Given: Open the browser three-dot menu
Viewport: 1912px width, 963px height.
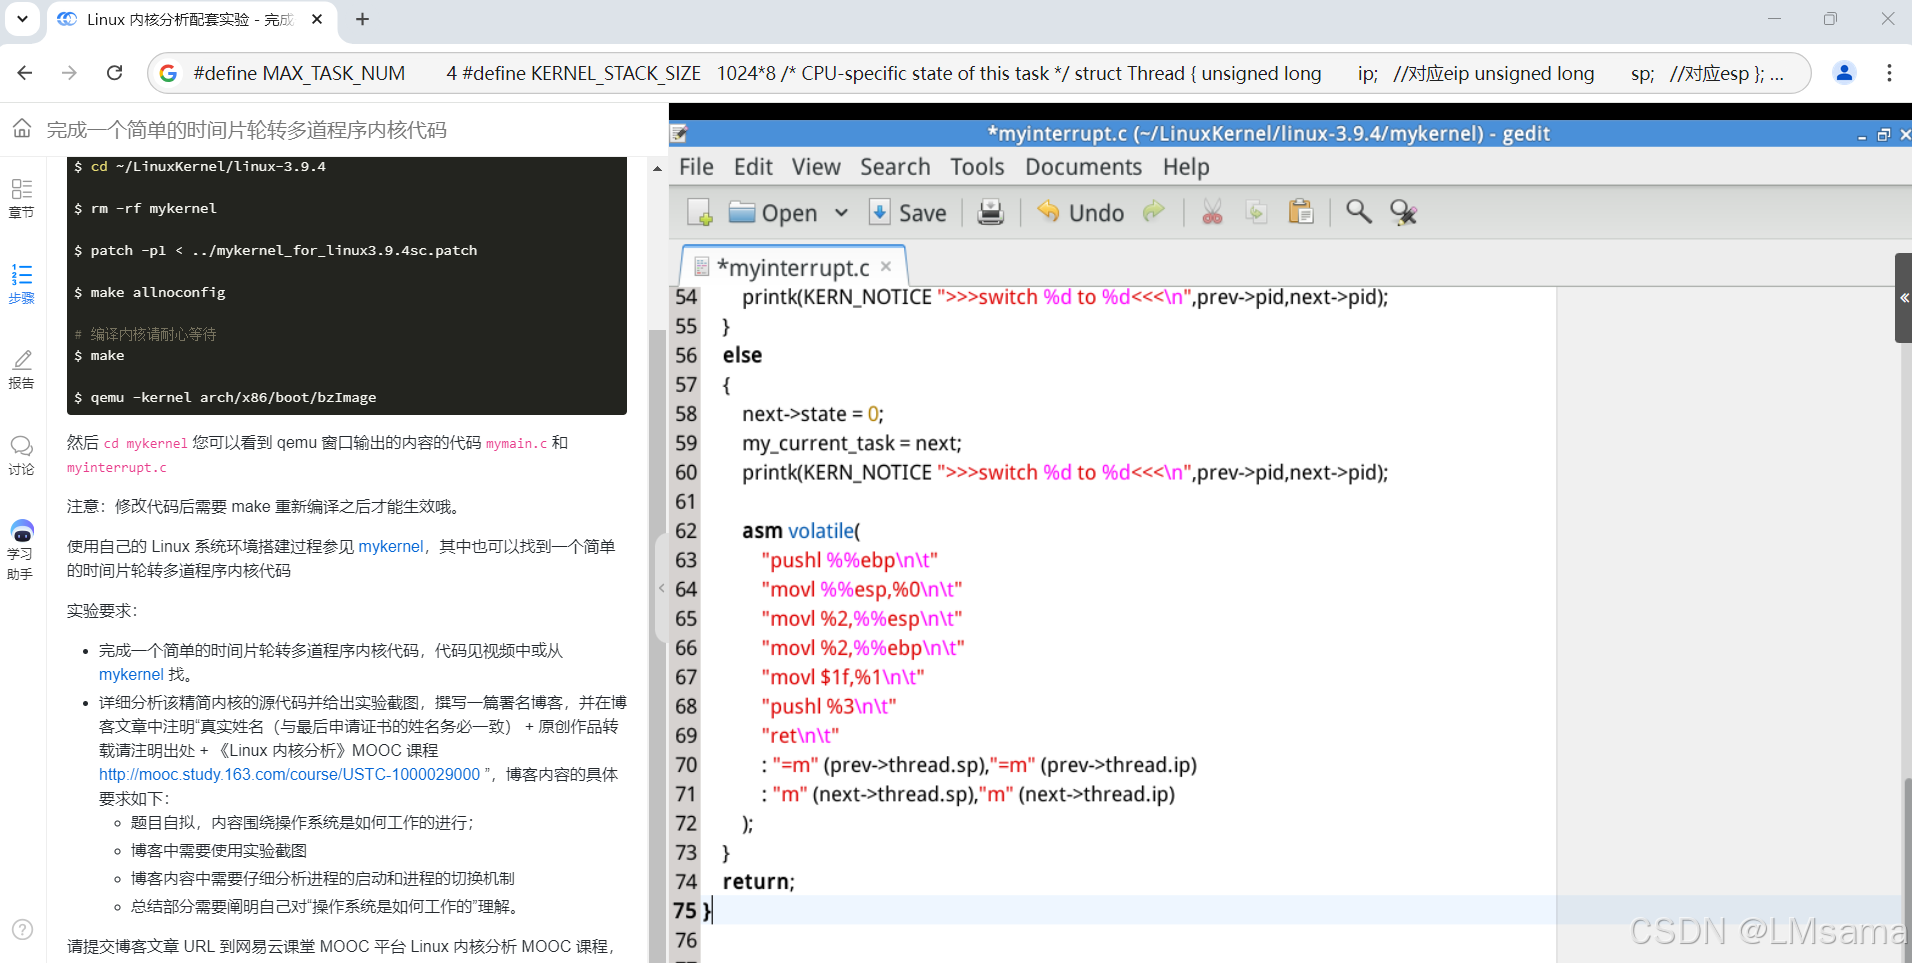Looking at the screenshot, I should coord(1889,73).
